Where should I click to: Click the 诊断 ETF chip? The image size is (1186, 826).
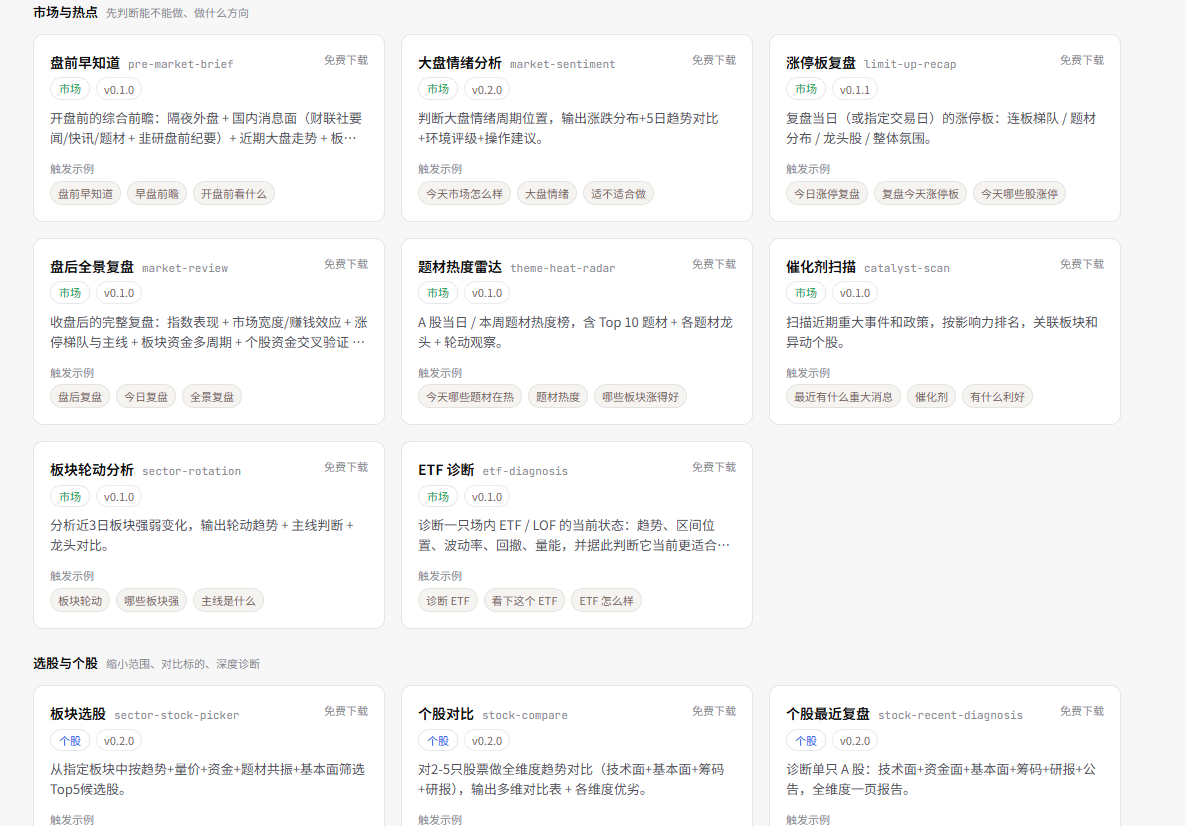pyautogui.click(x=448, y=601)
